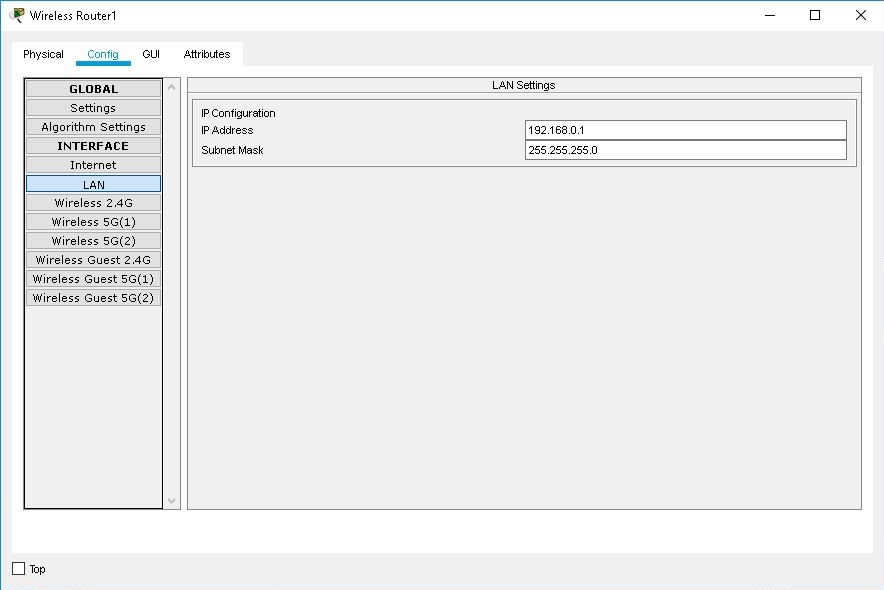884x590 pixels.
Task: Click the IP Address label text
Action: tap(227, 130)
